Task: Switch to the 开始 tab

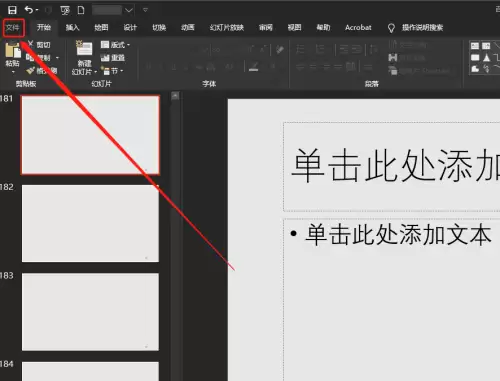Action: (44, 27)
